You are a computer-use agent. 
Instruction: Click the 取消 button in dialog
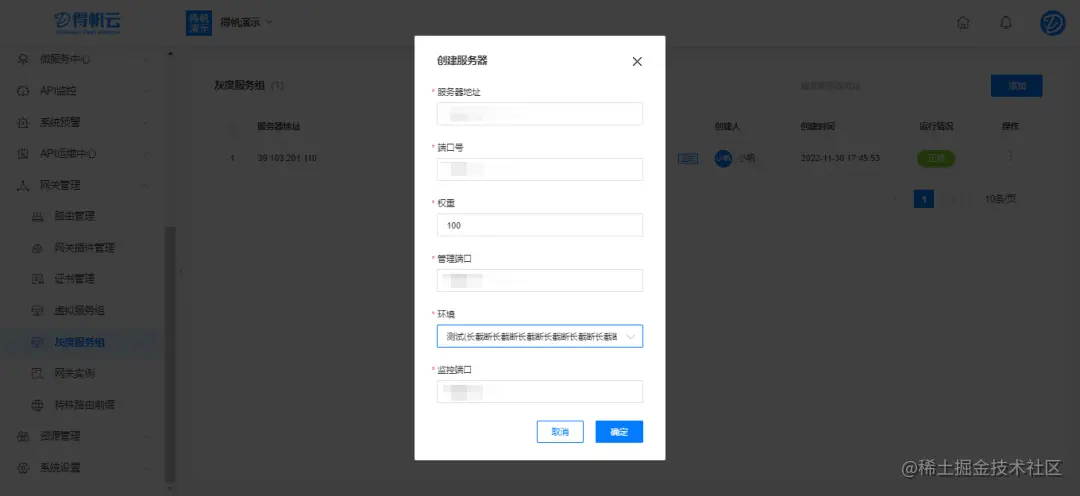[x=560, y=432]
